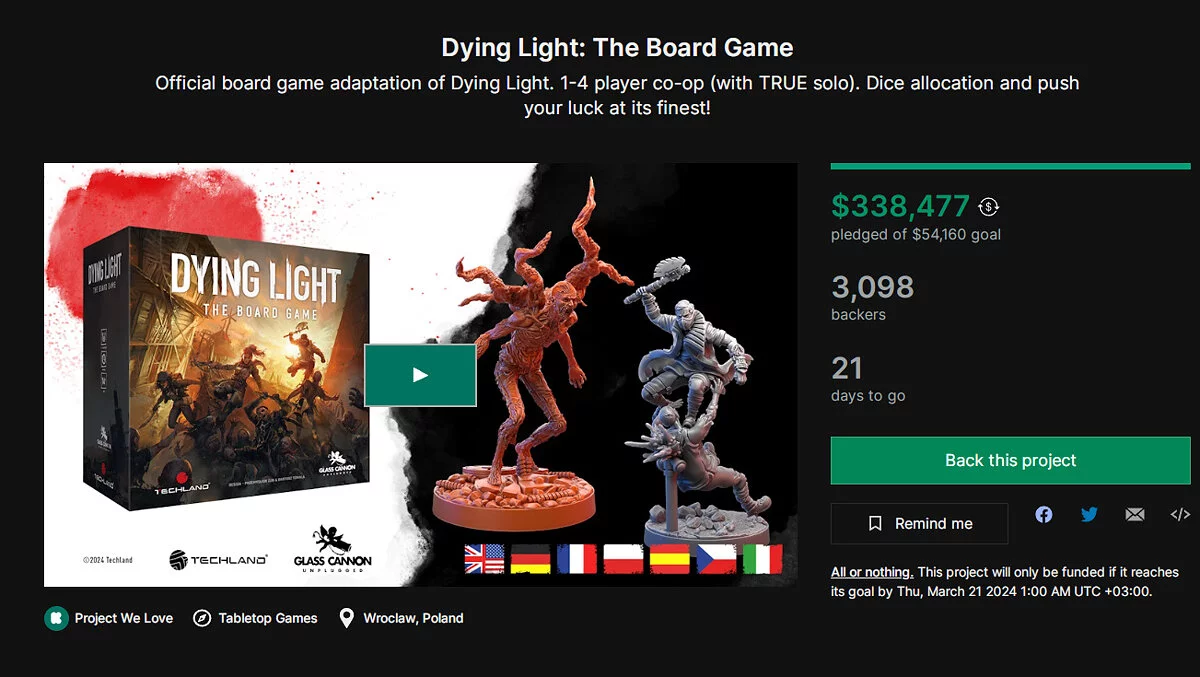
Task: Click the Dying Light: The Board Game title
Action: 617,47
